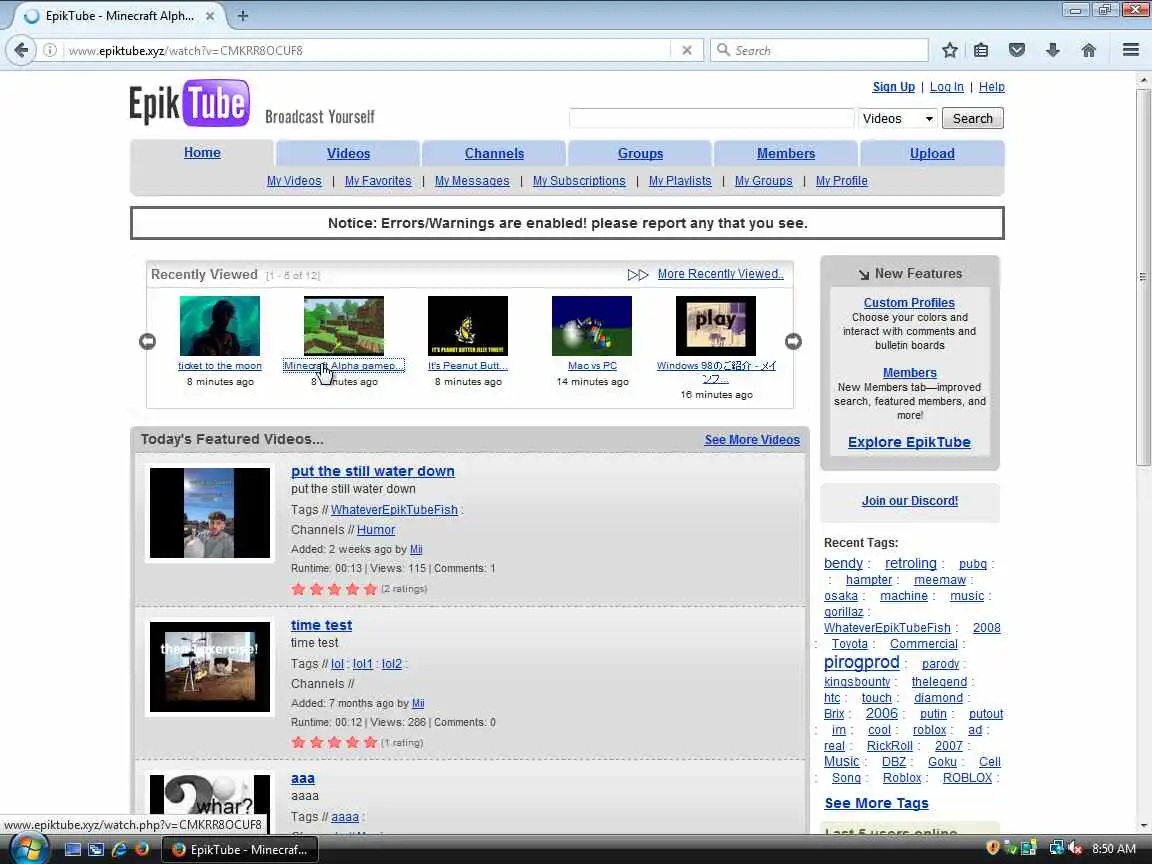Open site information icon in address bar
1152x864 pixels.
[x=50, y=50]
